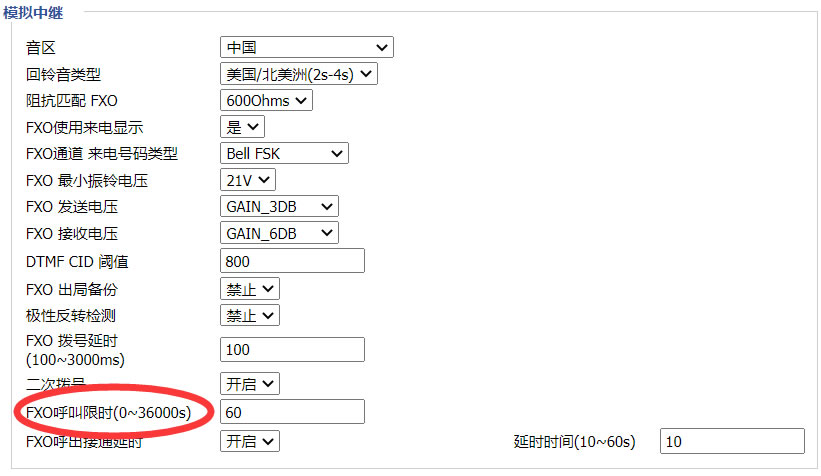
Task: Click the 延时时间(10~60s) label
Action: click(x=573, y=441)
